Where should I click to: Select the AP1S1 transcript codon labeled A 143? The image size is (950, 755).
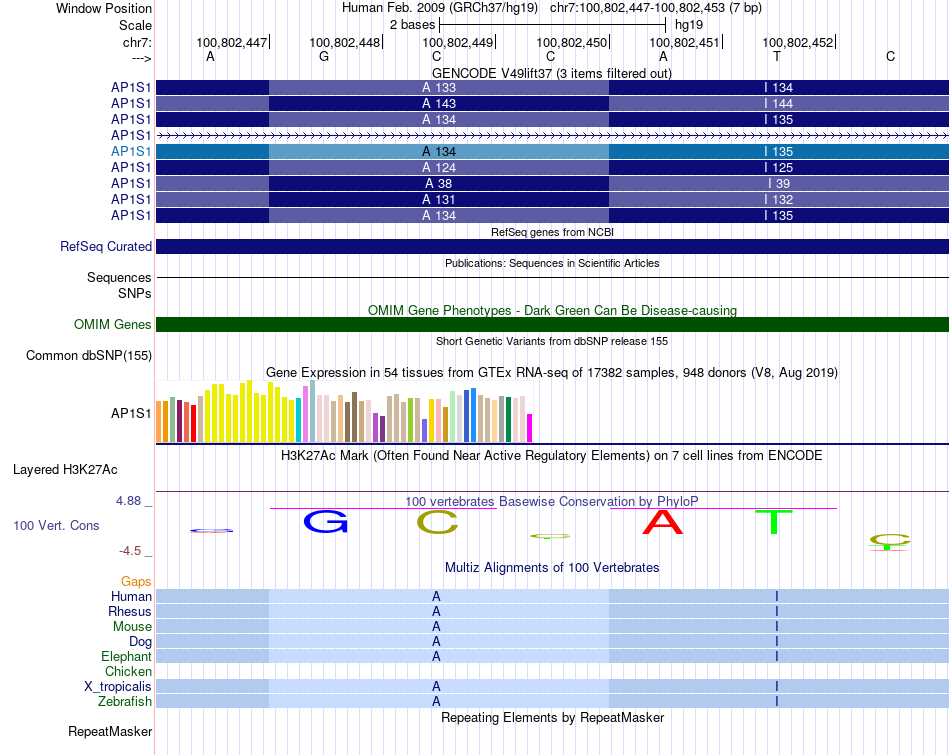tap(439, 104)
